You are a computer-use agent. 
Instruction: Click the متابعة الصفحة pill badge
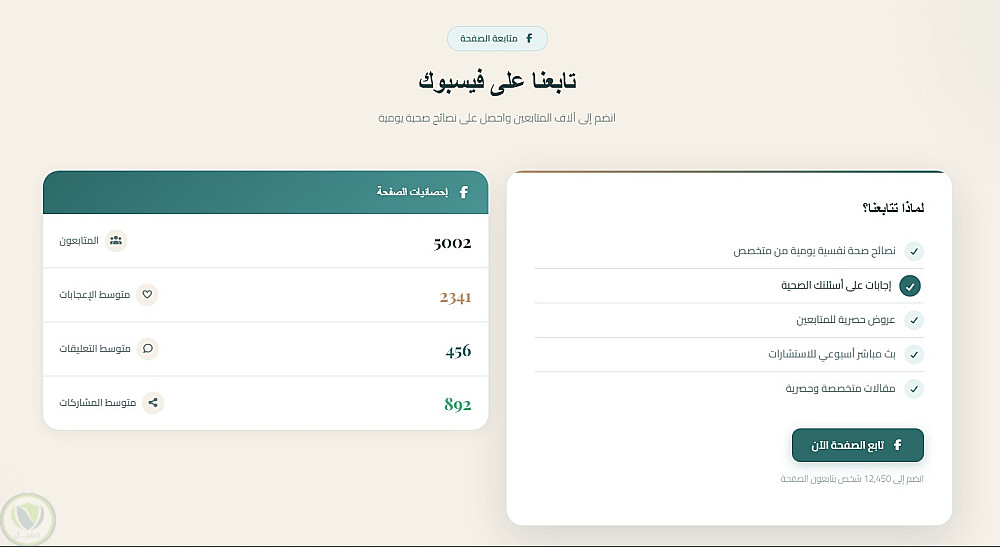coord(497,38)
